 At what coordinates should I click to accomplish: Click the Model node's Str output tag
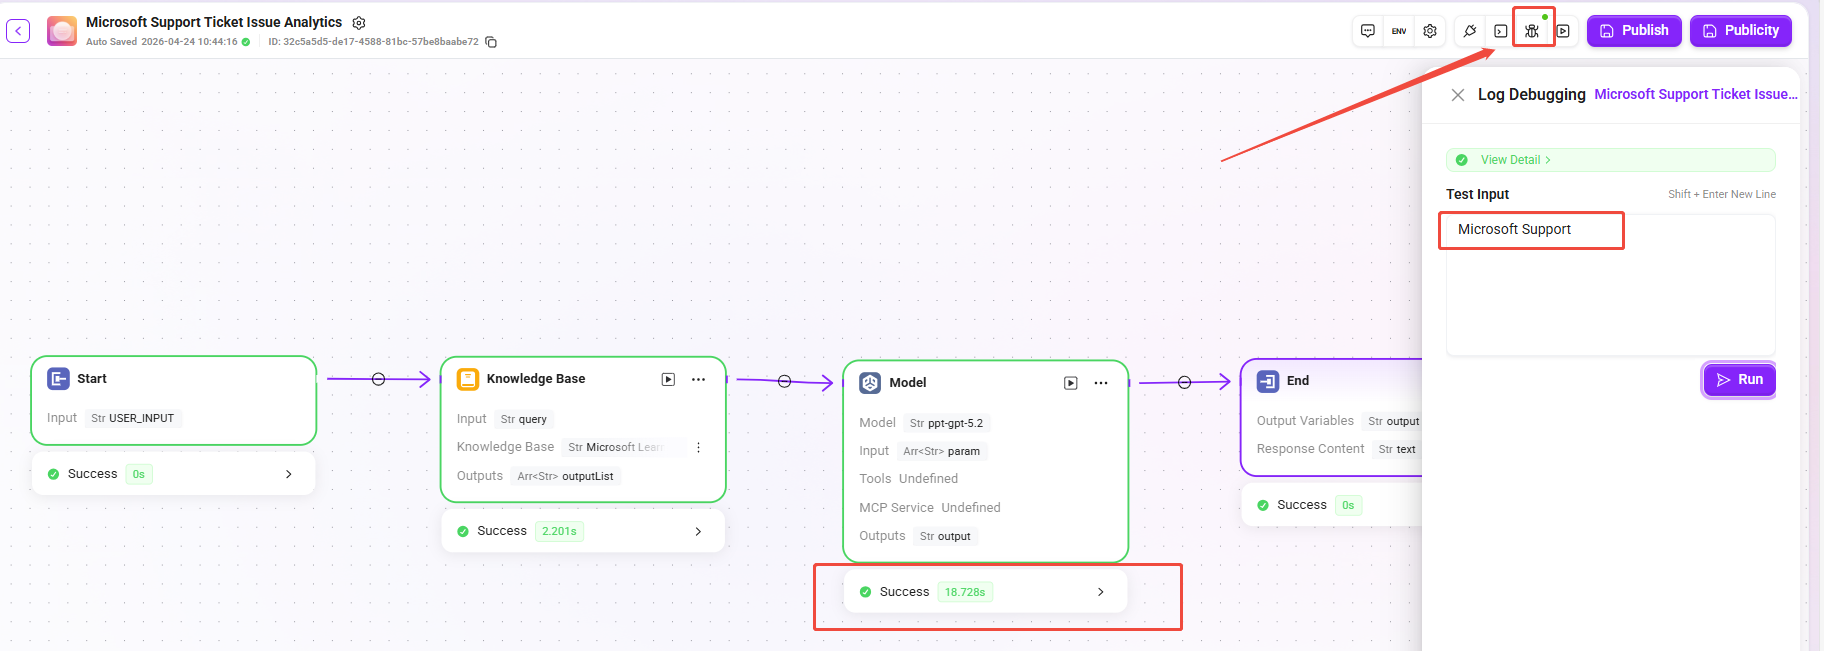click(x=945, y=536)
